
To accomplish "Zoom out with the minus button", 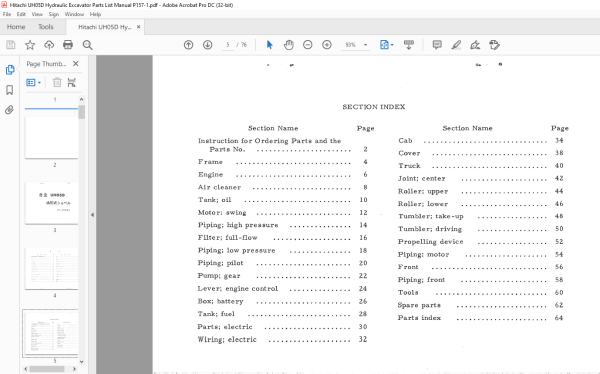I will (308, 45).
